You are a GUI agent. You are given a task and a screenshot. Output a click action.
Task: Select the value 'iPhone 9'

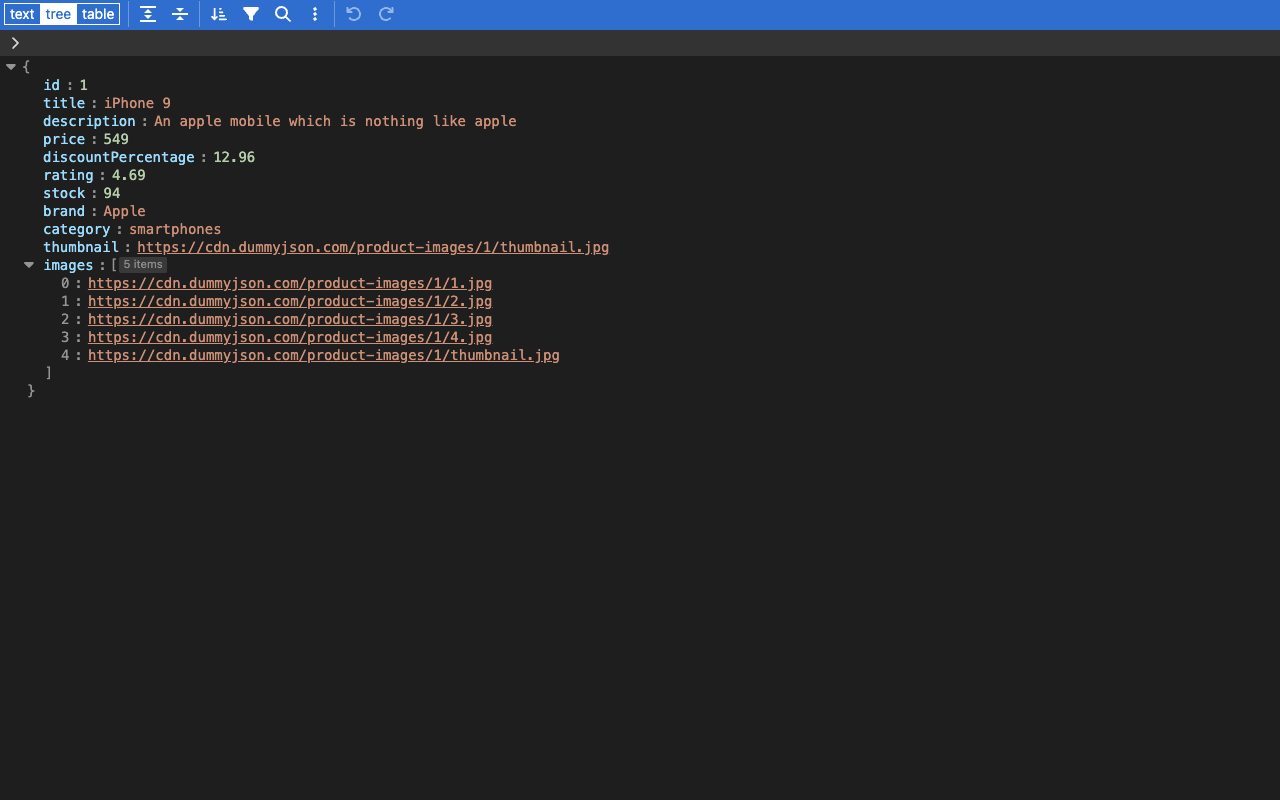pos(138,103)
